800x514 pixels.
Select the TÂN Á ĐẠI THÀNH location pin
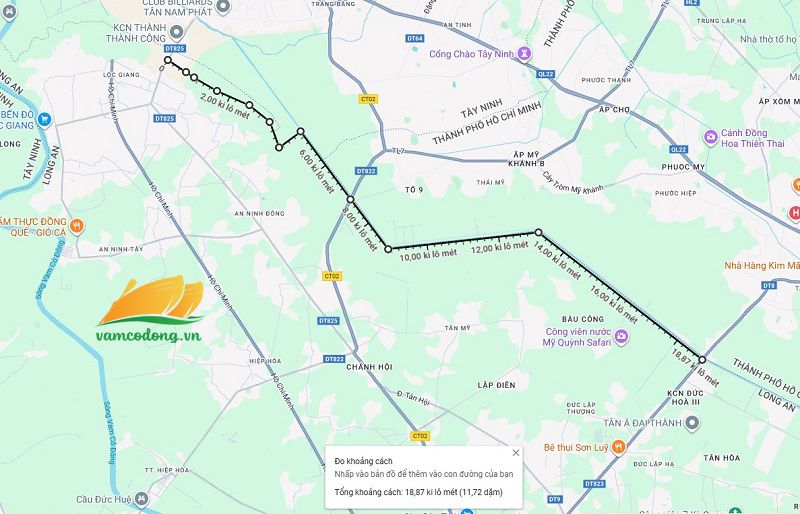coord(692,423)
